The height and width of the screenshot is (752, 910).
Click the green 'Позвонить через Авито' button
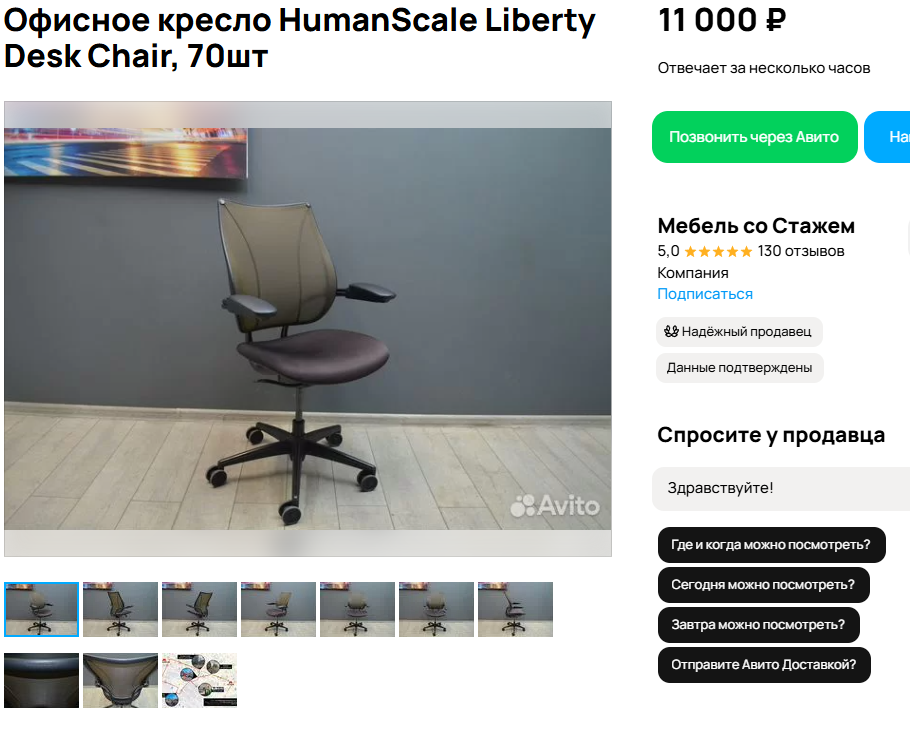pos(754,137)
